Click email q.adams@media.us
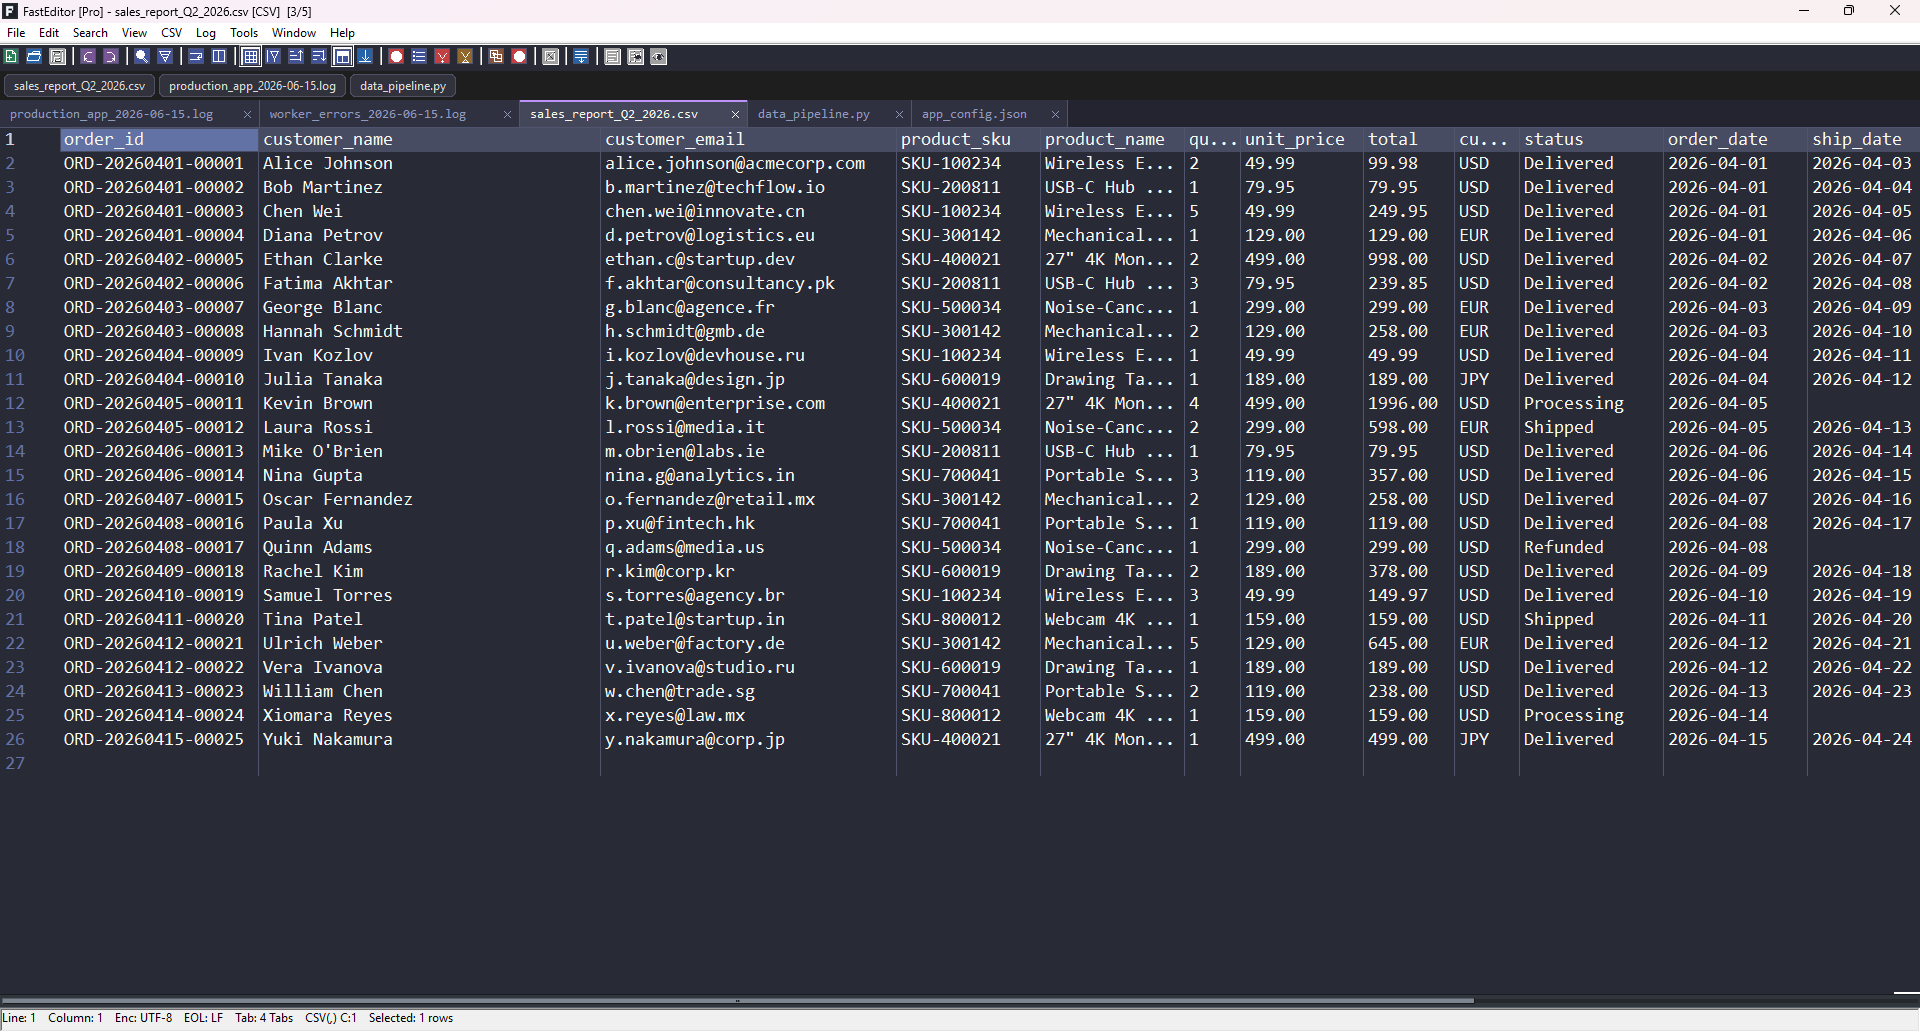The height and width of the screenshot is (1032, 1920). (x=684, y=547)
